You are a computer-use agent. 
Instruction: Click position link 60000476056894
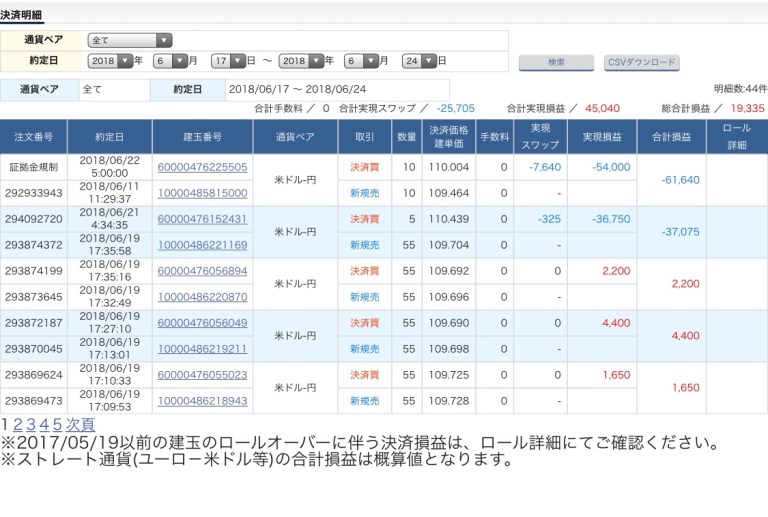(x=202, y=271)
